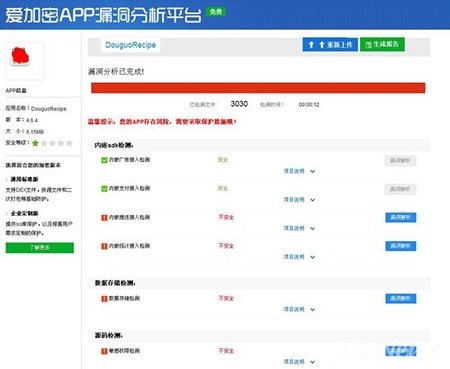
Task: Click the red analysis progress bar
Action: pos(258,88)
